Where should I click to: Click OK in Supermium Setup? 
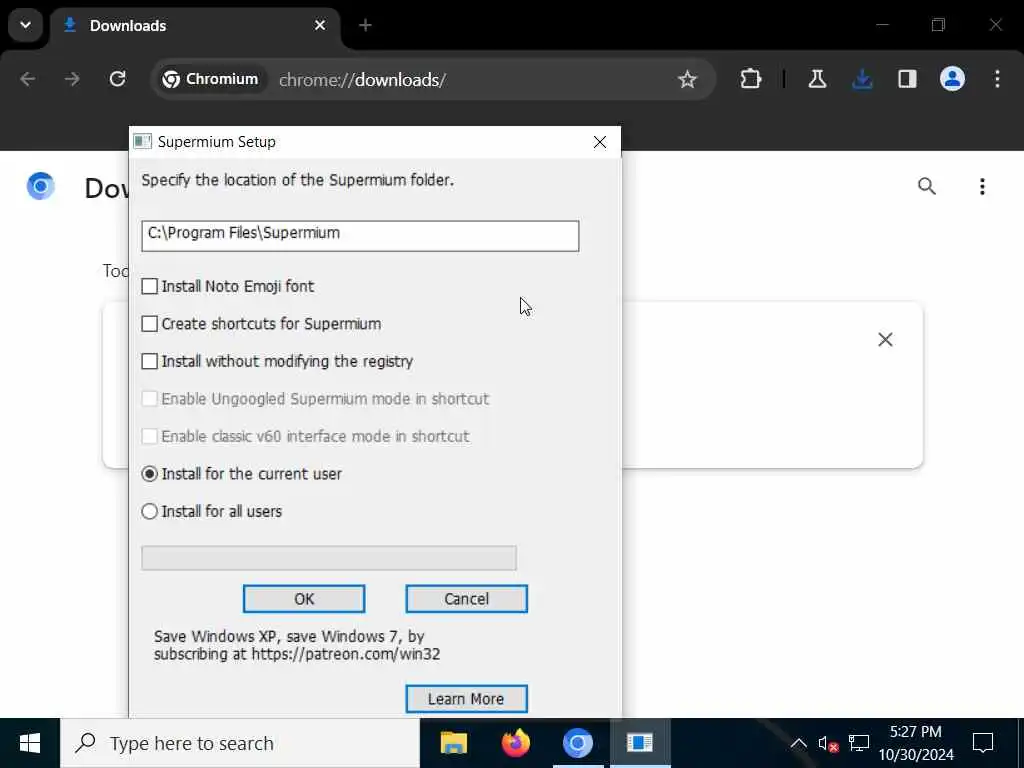click(304, 599)
